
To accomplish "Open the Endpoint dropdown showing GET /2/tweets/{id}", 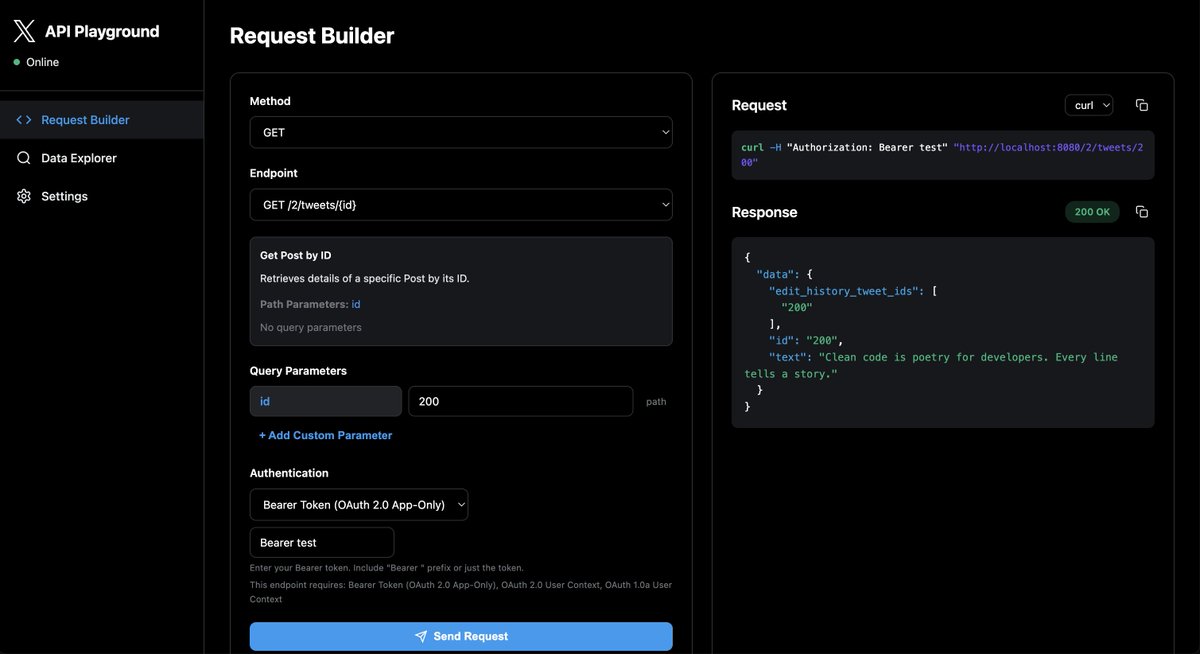I will click(461, 205).
